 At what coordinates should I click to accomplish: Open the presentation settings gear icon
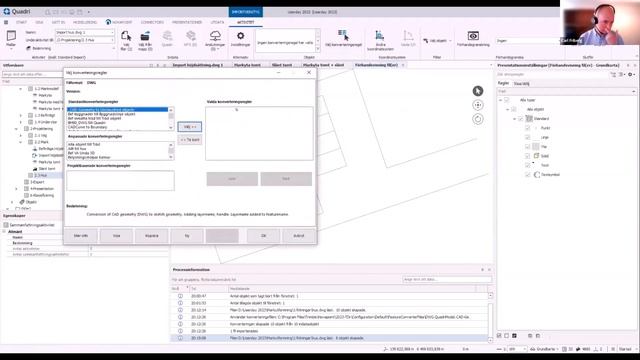tap(630, 75)
